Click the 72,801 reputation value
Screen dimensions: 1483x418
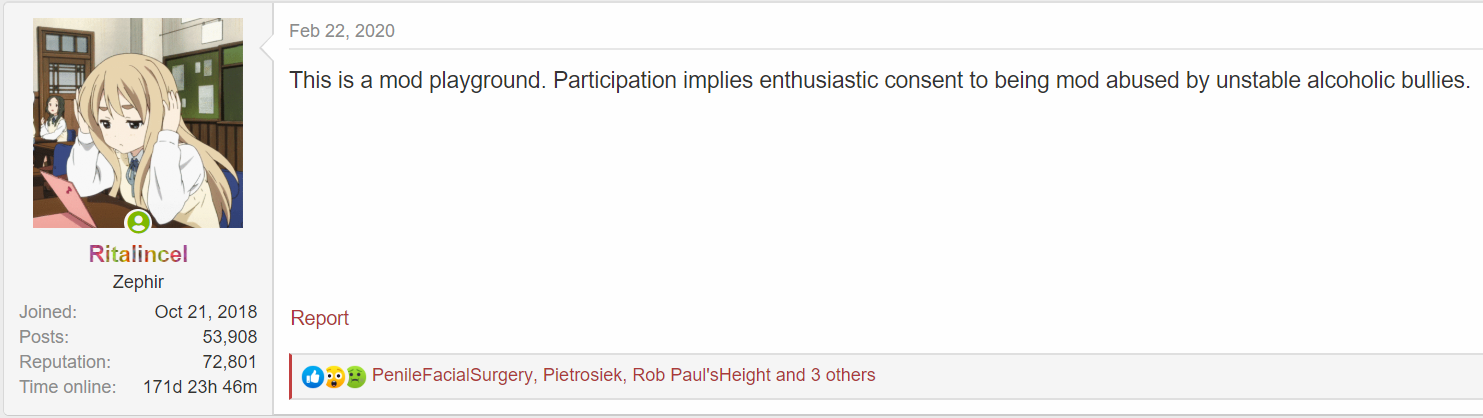229,362
